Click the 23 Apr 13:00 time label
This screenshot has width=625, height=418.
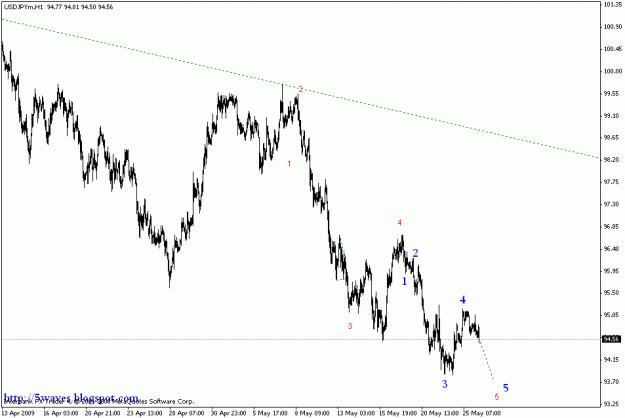[144, 413]
